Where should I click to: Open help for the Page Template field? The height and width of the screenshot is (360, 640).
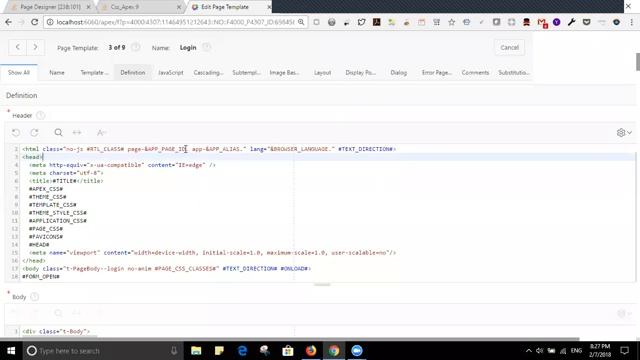[136, 47]
